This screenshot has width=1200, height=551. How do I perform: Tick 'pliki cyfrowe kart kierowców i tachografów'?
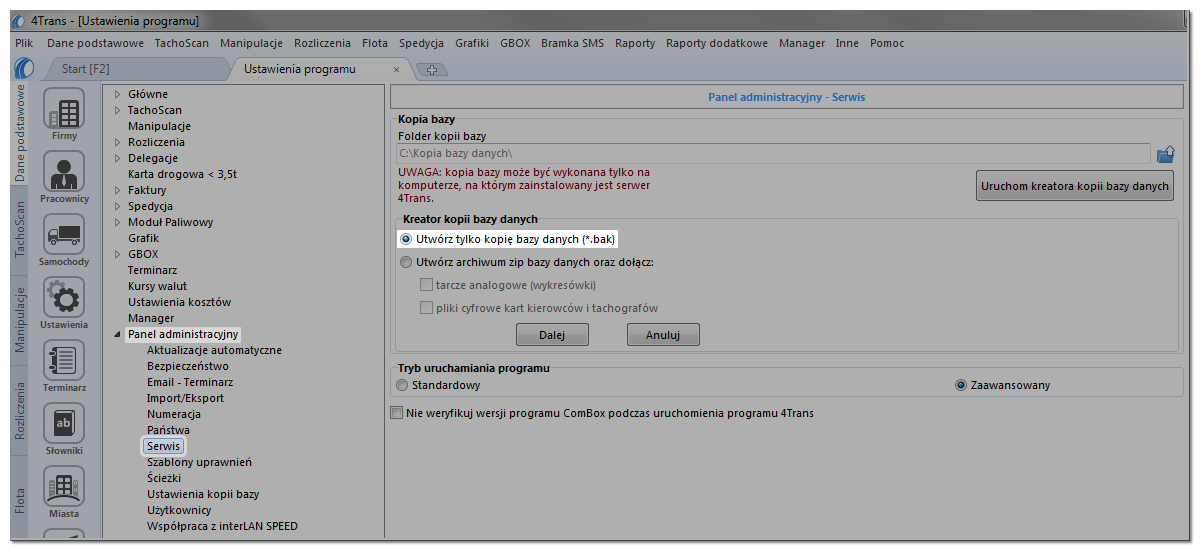click(427, 308)
